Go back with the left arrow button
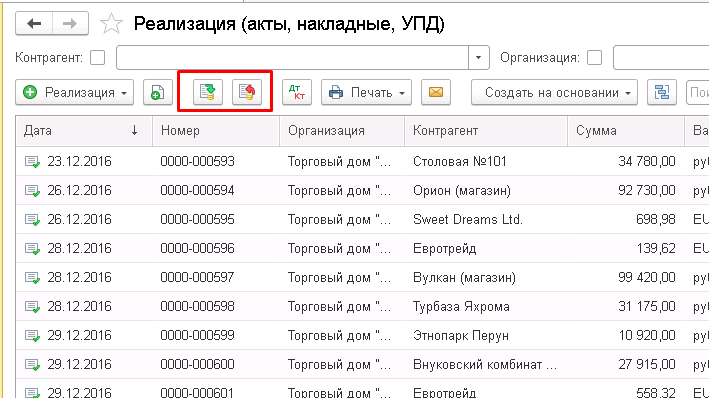The width and height of the screenshot is (709, 398). [x=34, y=23]
